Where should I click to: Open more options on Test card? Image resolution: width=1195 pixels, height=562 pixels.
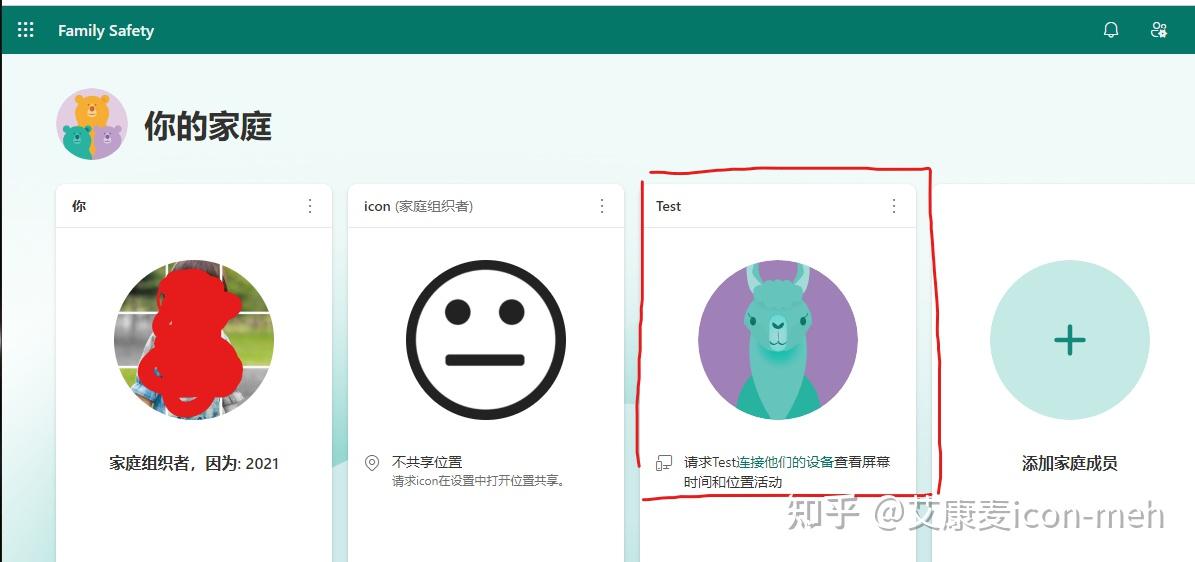click(894, 206)
